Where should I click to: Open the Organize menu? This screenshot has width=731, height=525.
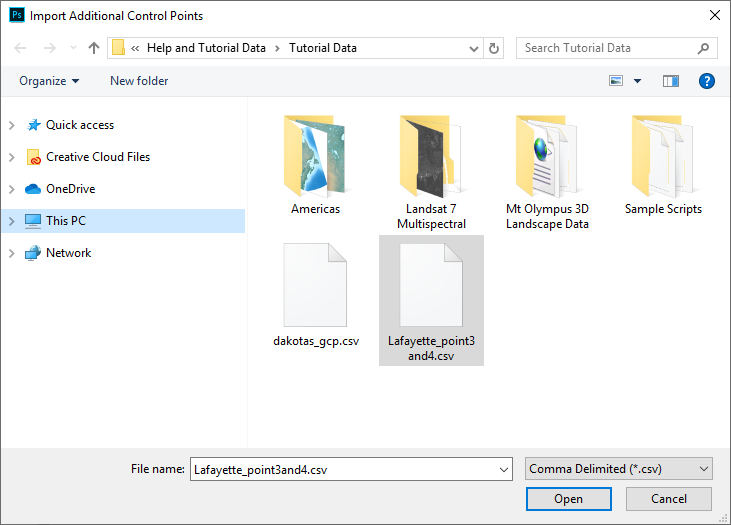49,81
